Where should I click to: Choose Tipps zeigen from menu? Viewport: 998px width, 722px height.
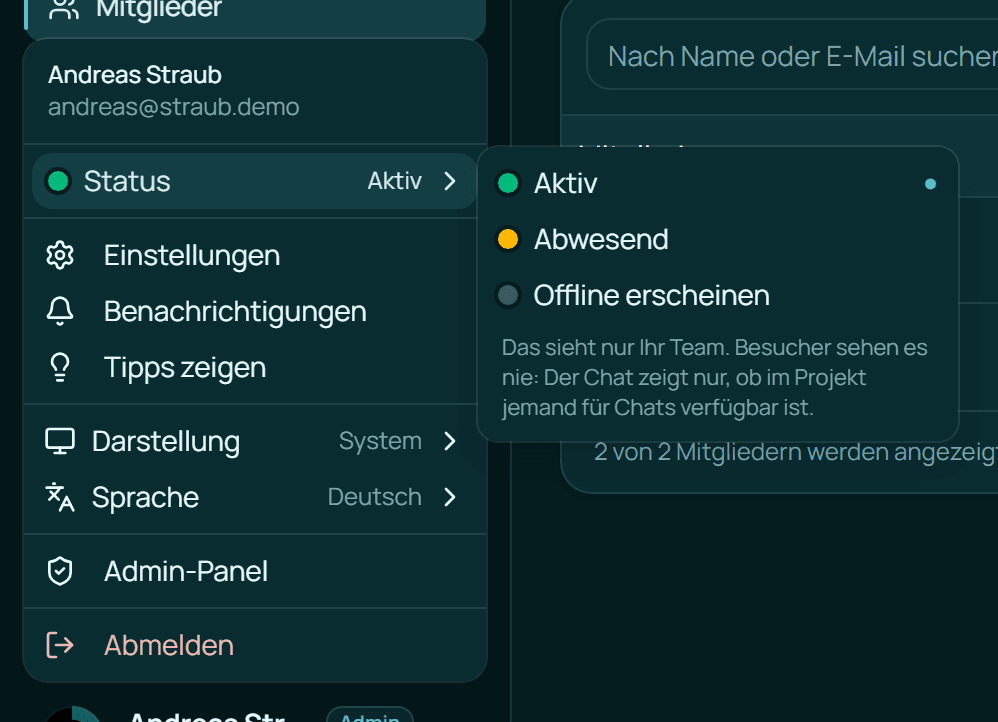pyautogui.click(x=255, y=367)
